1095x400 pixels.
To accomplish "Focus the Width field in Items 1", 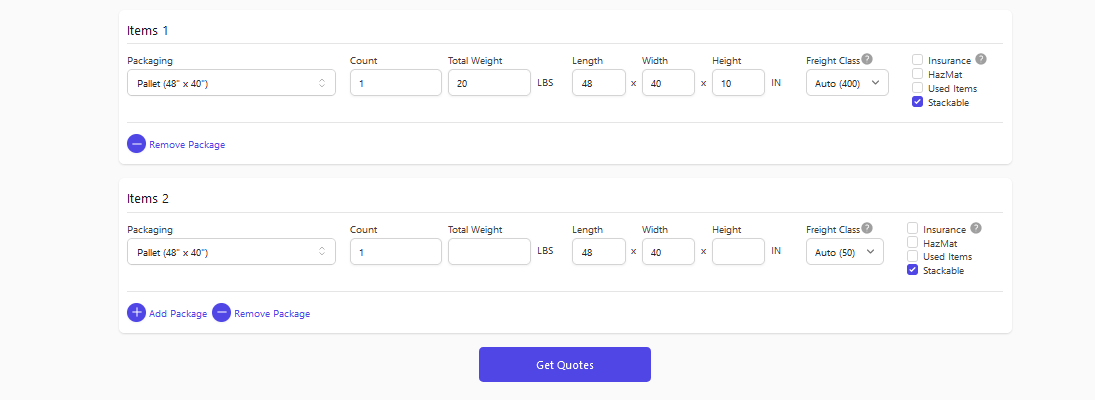I will coord(668,82).
